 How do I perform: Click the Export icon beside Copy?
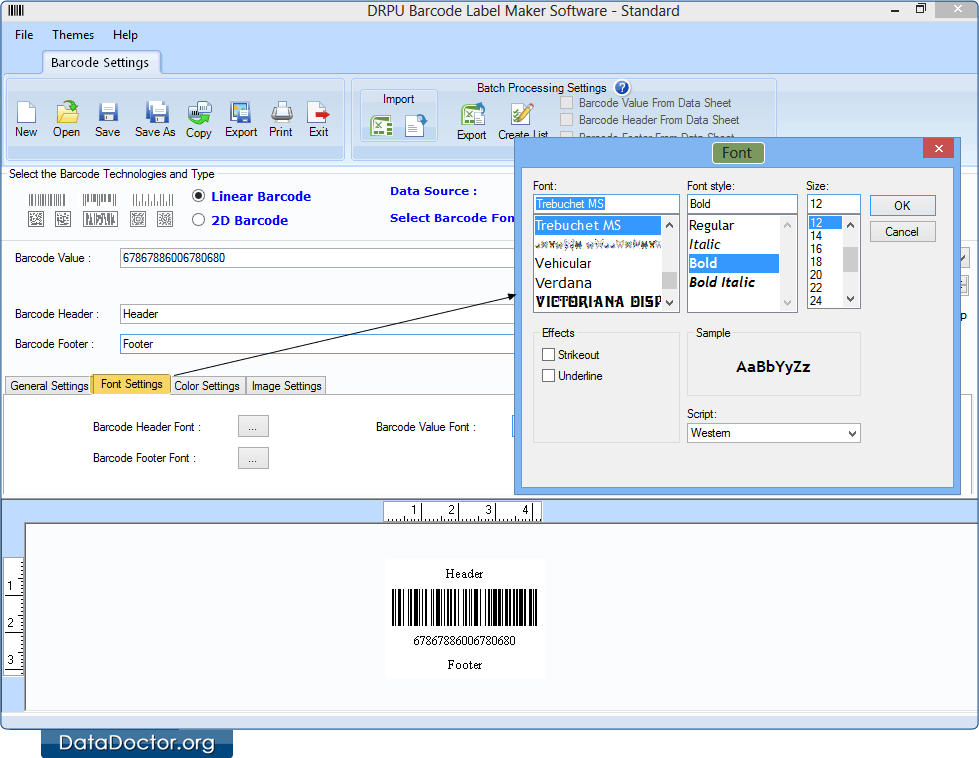[x=240, y=112]
